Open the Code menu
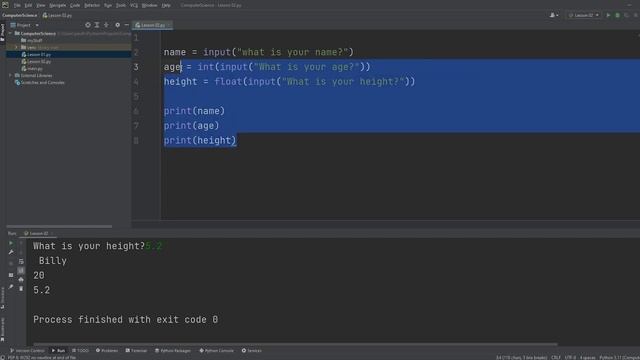The height and width of the screenshot is (360, 640). 75,5
